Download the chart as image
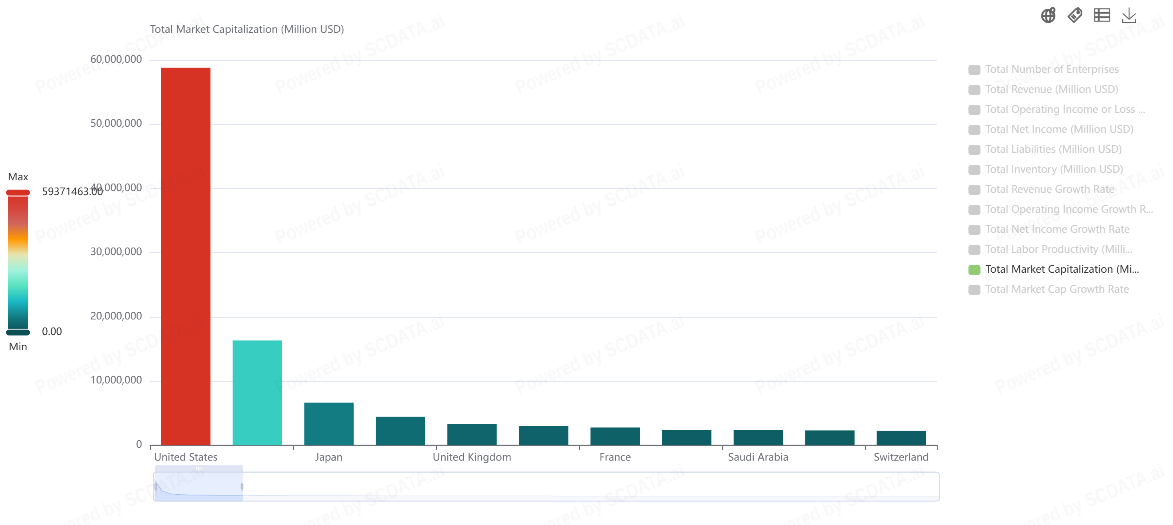This screenshot has height=525, width=1173. pyautogui.click(x=1129, y=15)
